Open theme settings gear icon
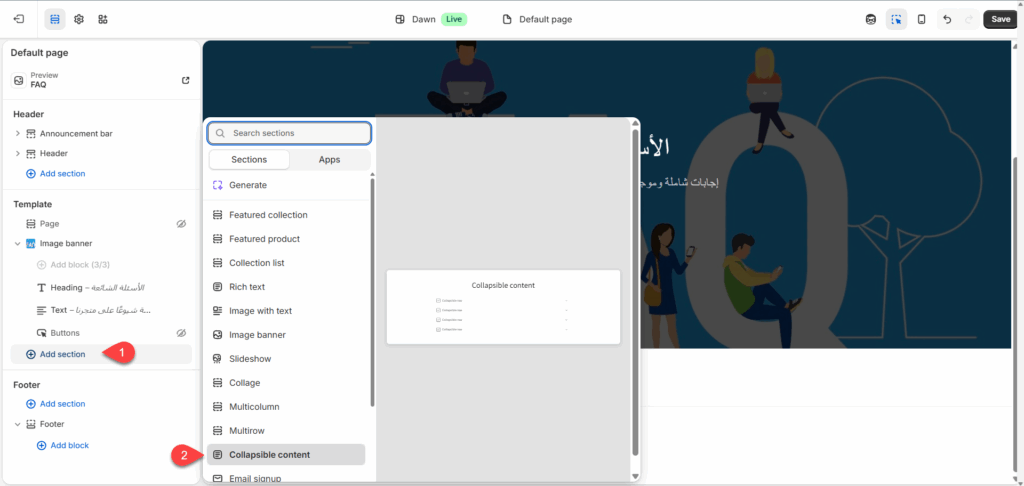The height and width of the screenshot is (486, 1024). click(x=79, y=19)
